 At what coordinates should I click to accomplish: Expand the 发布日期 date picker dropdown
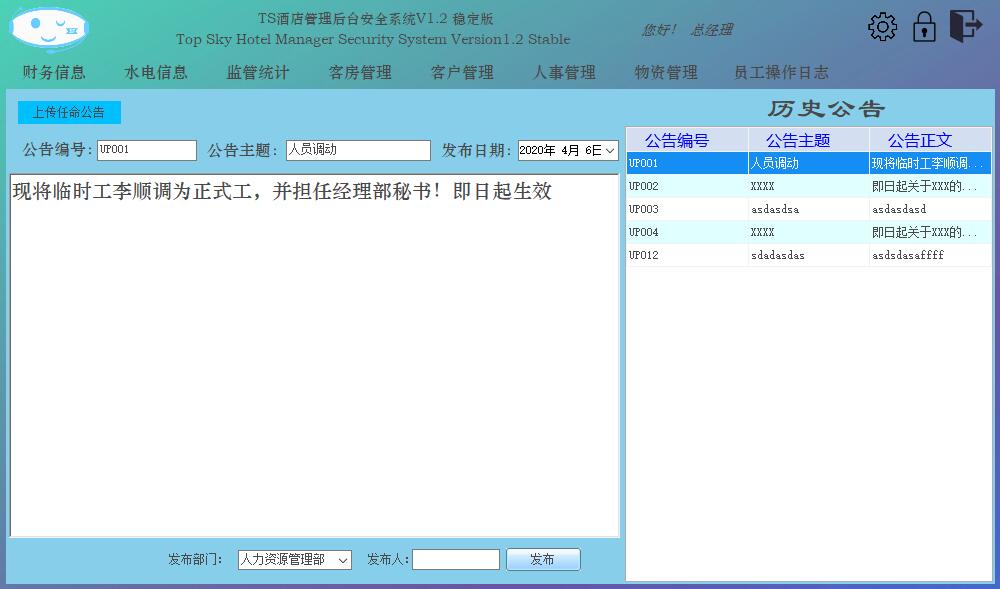(610, 151)
